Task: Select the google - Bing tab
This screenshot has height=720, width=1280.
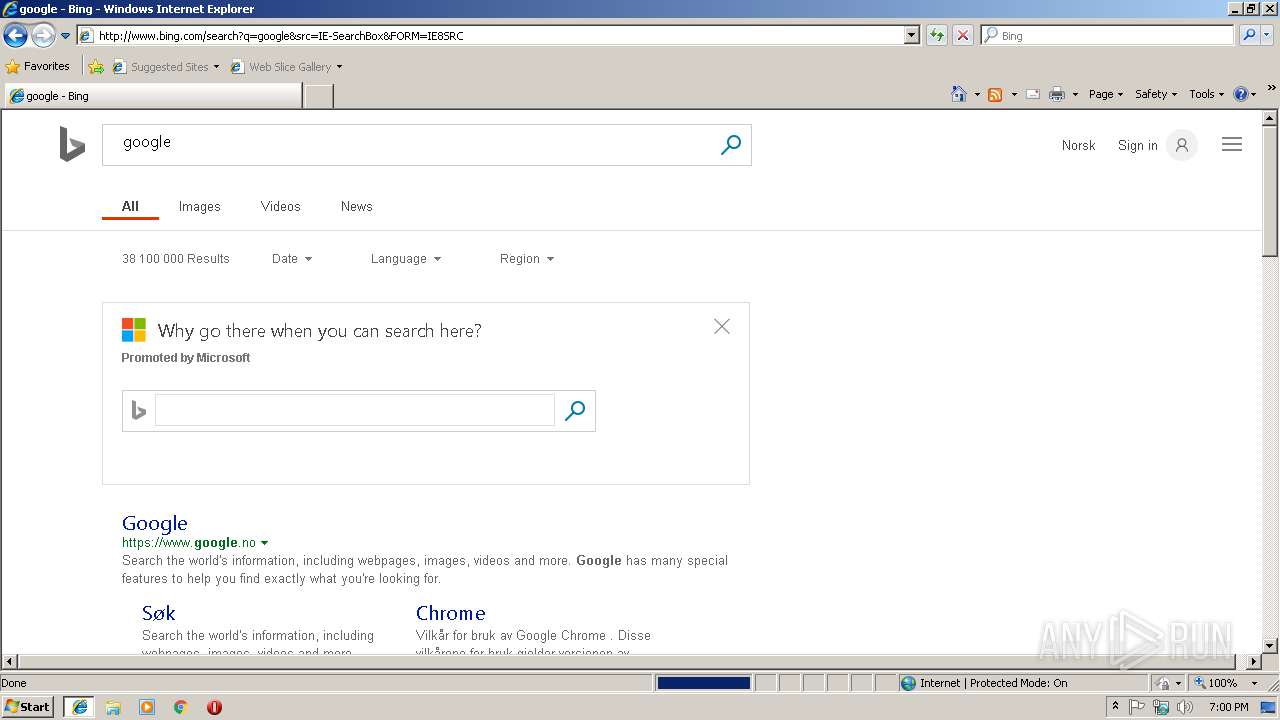Action: click(152, 96)
